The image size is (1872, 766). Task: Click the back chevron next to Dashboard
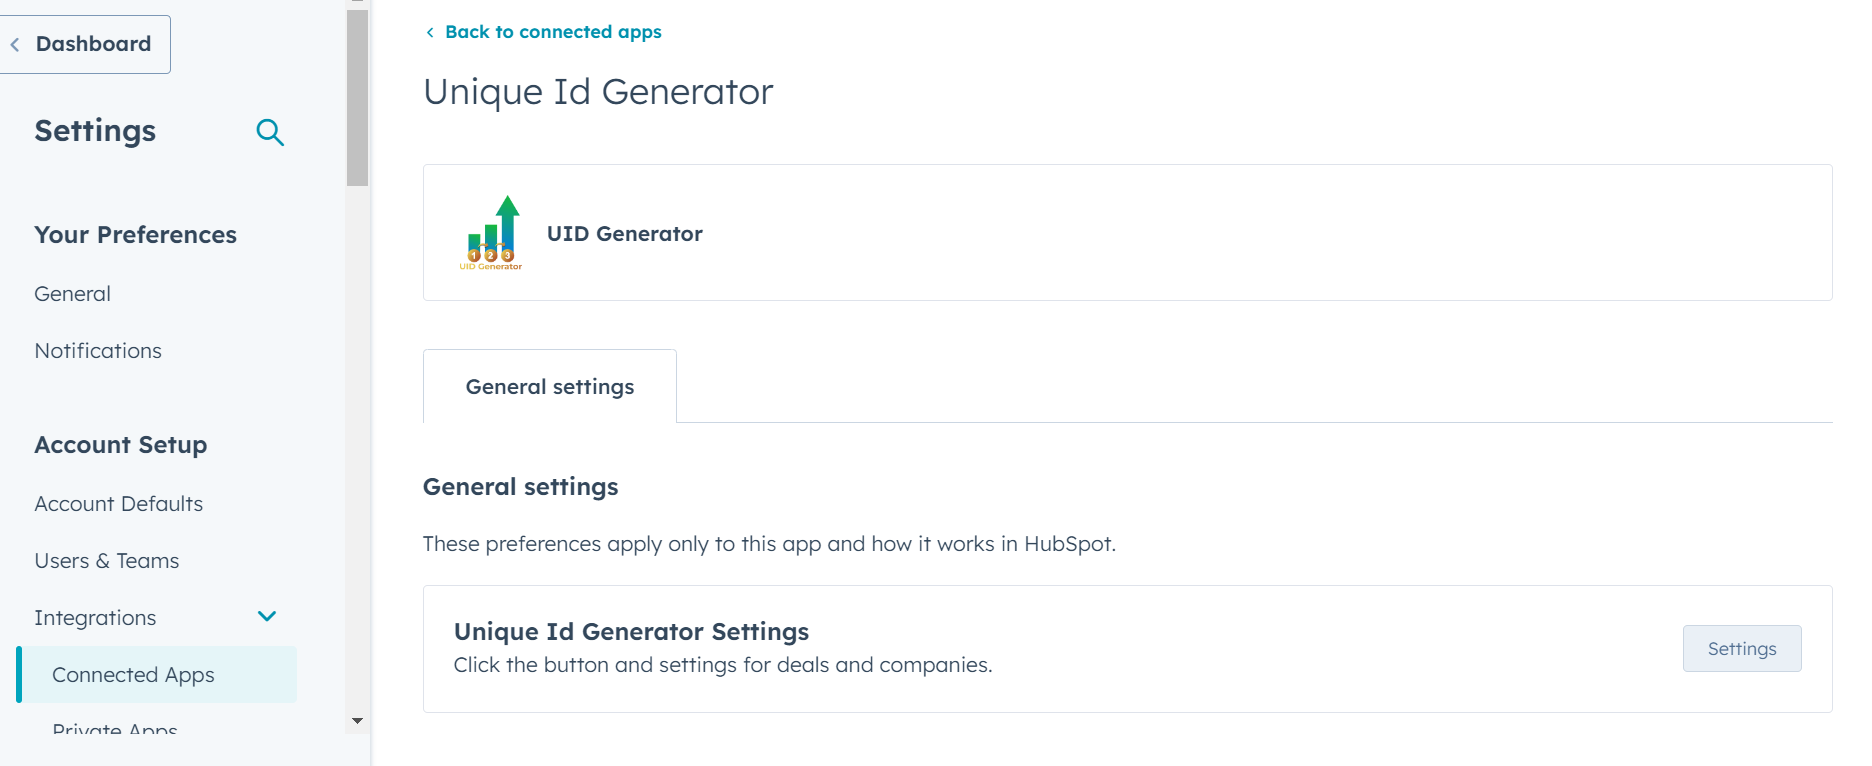[15, 44]
